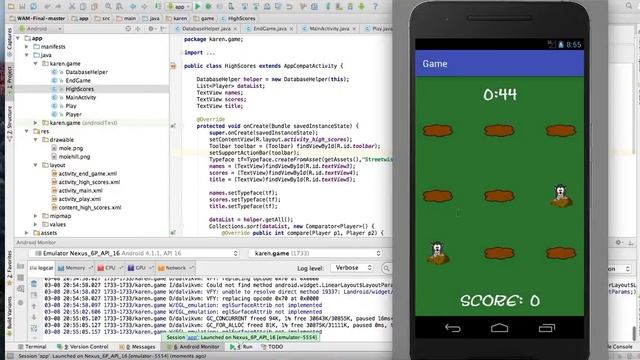Screen dimensions: 640x360
Task: Click the Synchronize toolbar icon
Action: click(33, 6)
